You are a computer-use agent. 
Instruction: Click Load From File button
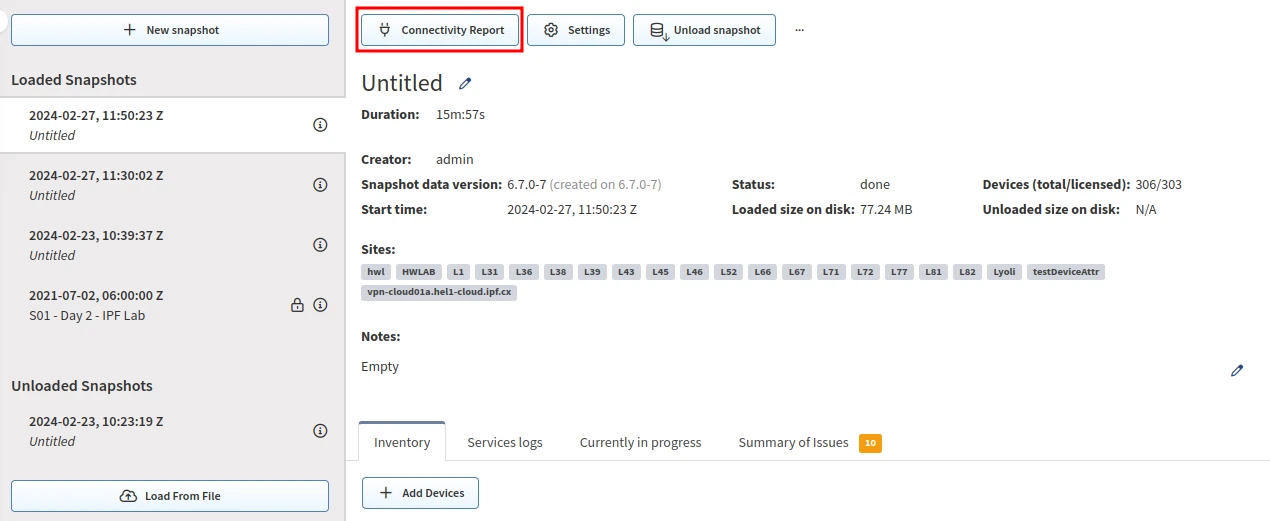tap(170, 496)
